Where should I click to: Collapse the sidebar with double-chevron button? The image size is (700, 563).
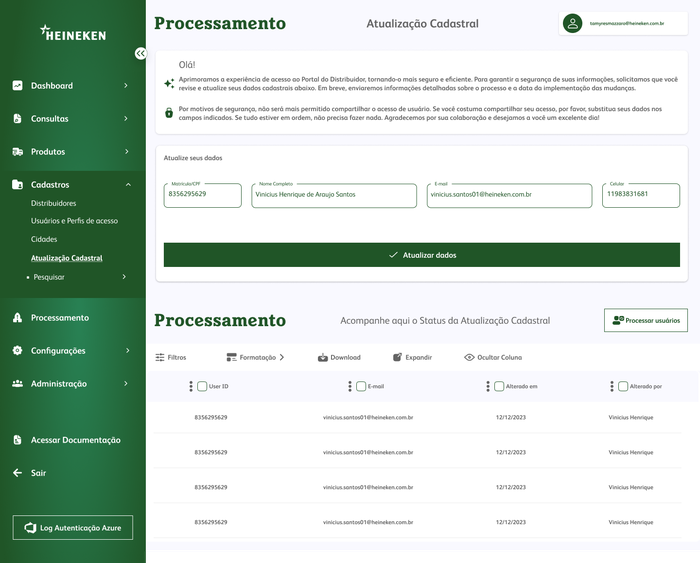(141, 54)
